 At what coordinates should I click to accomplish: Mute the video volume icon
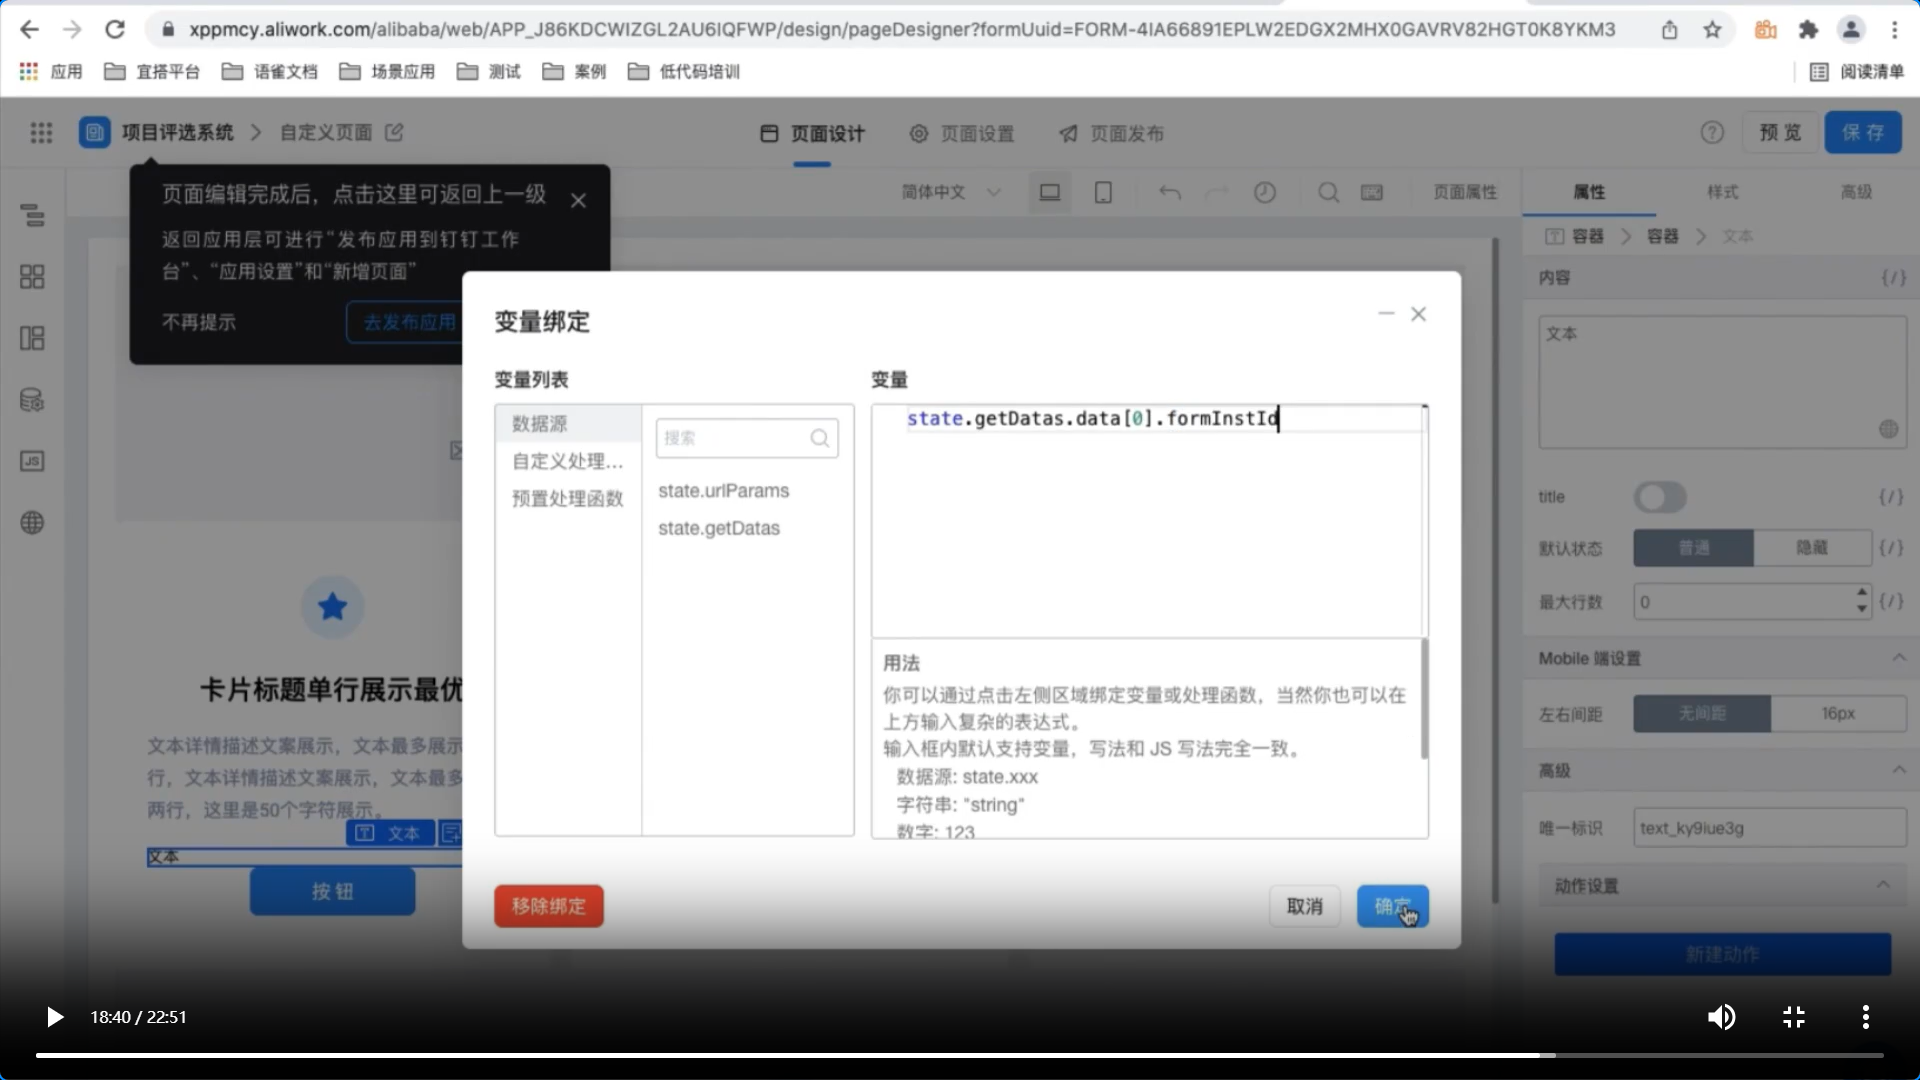point(1720,1017)
